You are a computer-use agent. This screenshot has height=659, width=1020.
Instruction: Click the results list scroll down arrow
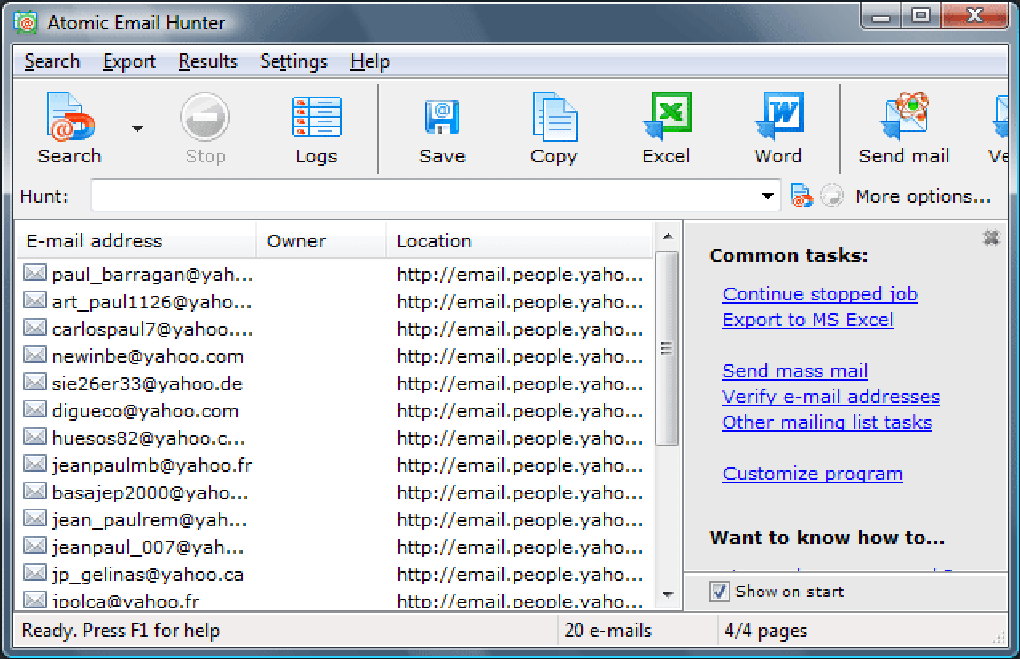click(x=667, y=594)
